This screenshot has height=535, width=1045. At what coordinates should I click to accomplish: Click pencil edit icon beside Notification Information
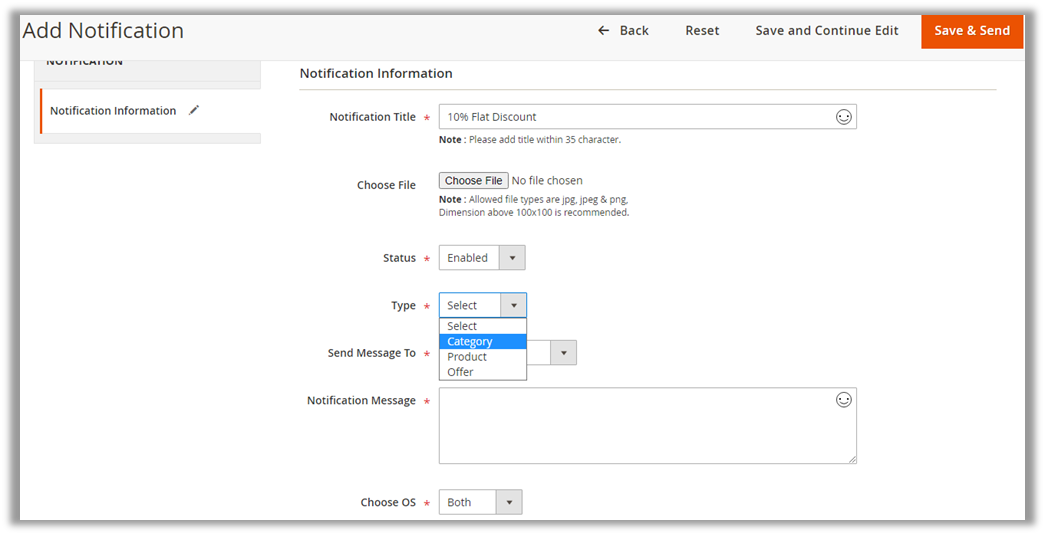tap(194, 110)
